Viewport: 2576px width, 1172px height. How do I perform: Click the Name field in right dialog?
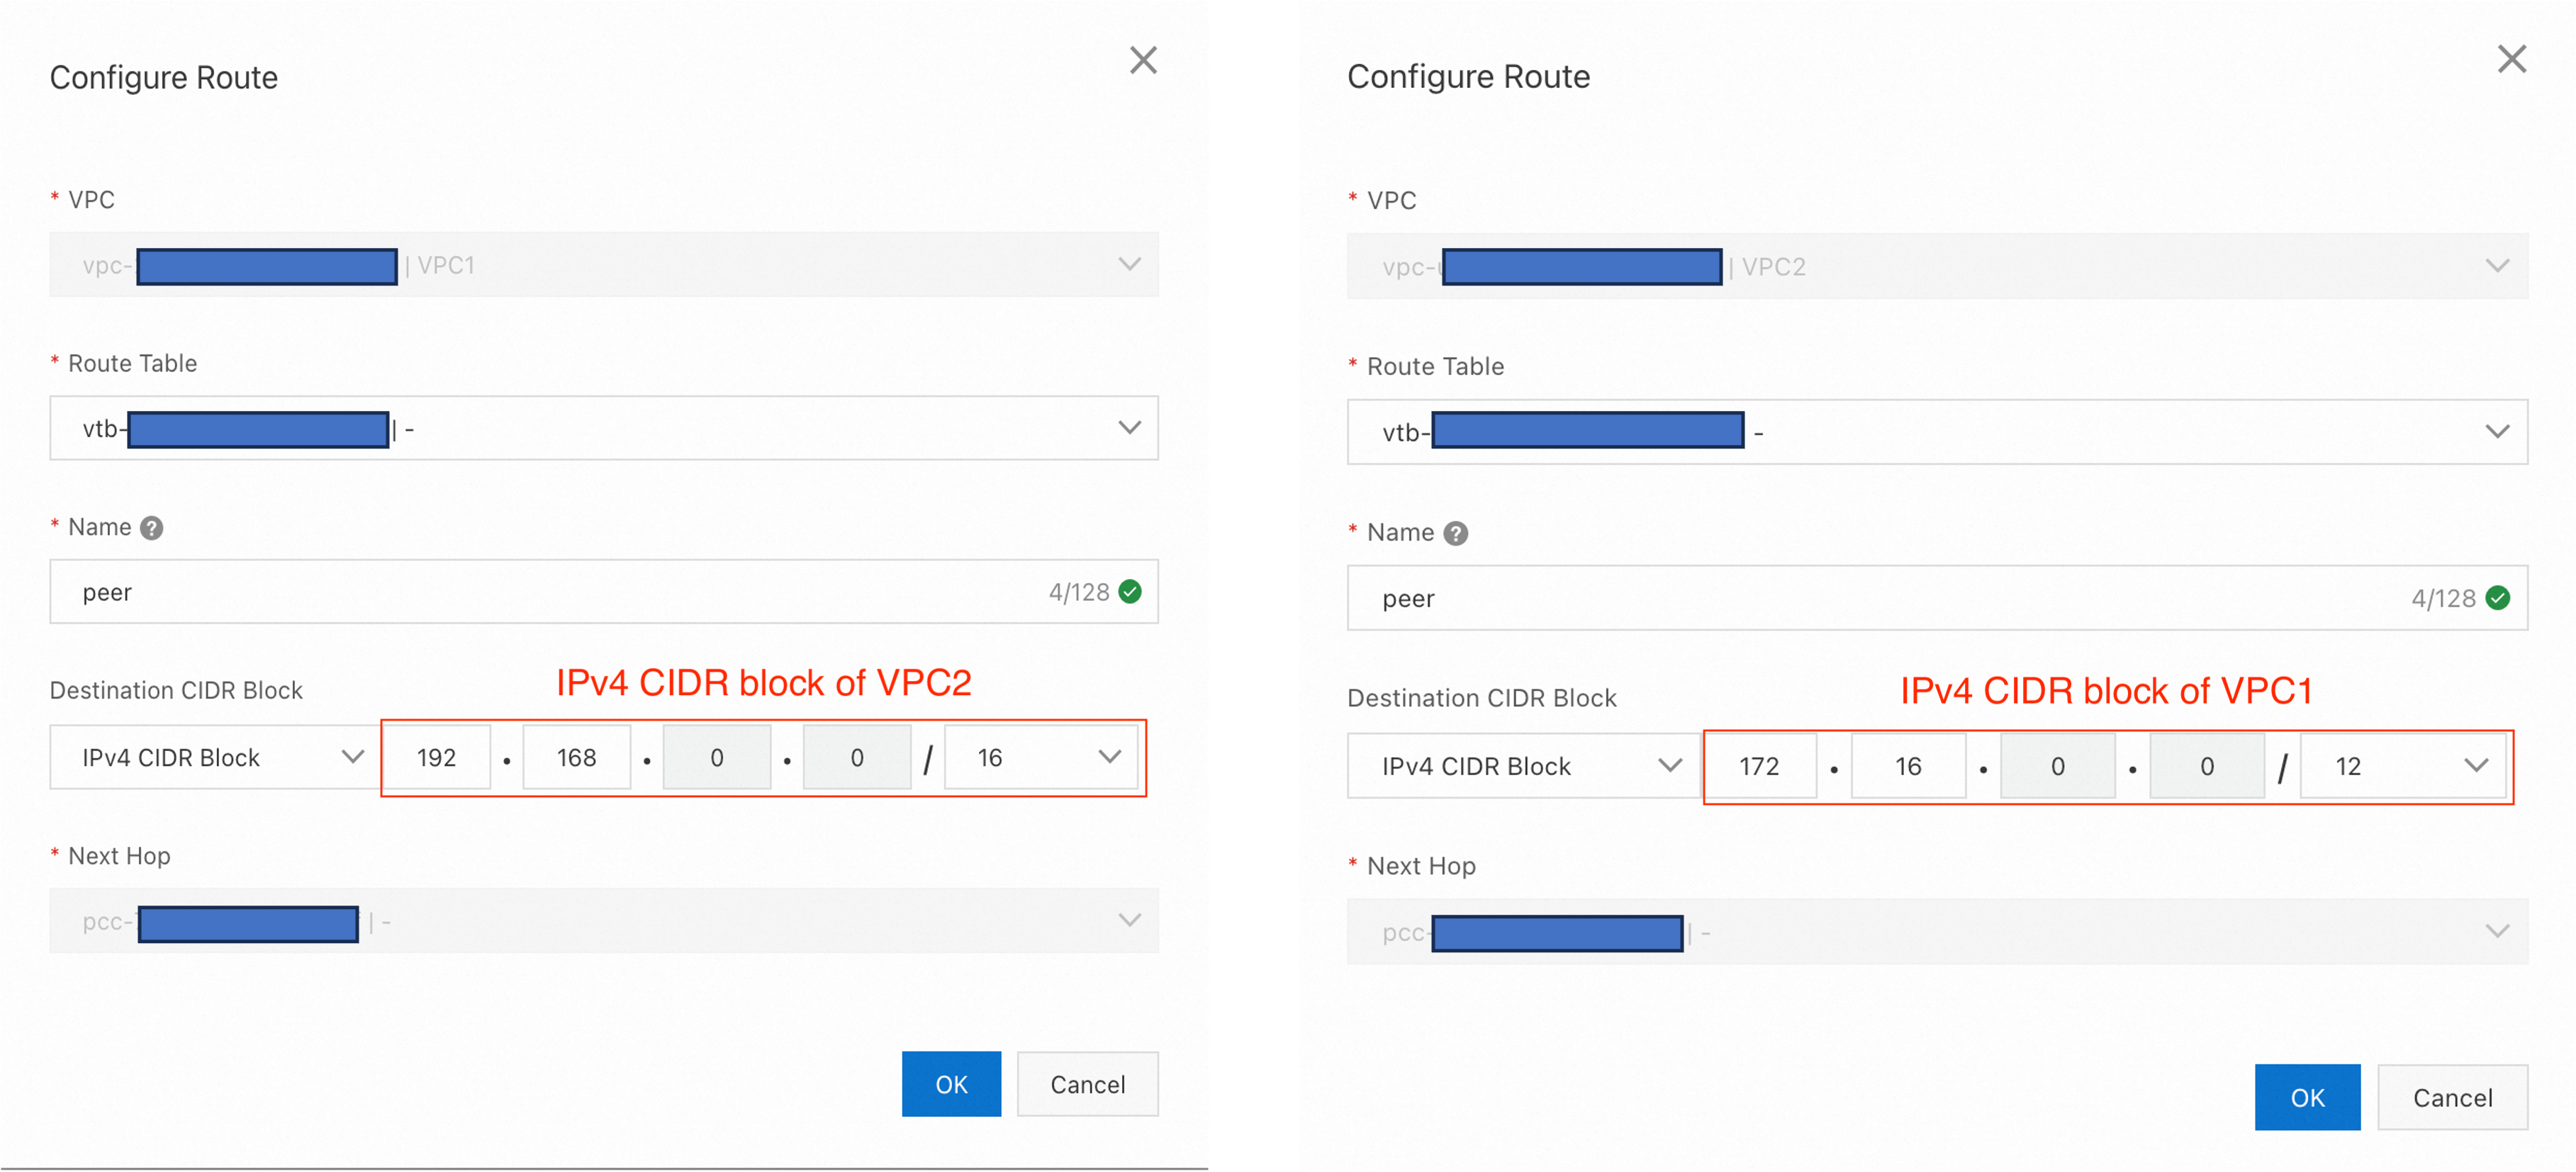[x=1937, y=598]
